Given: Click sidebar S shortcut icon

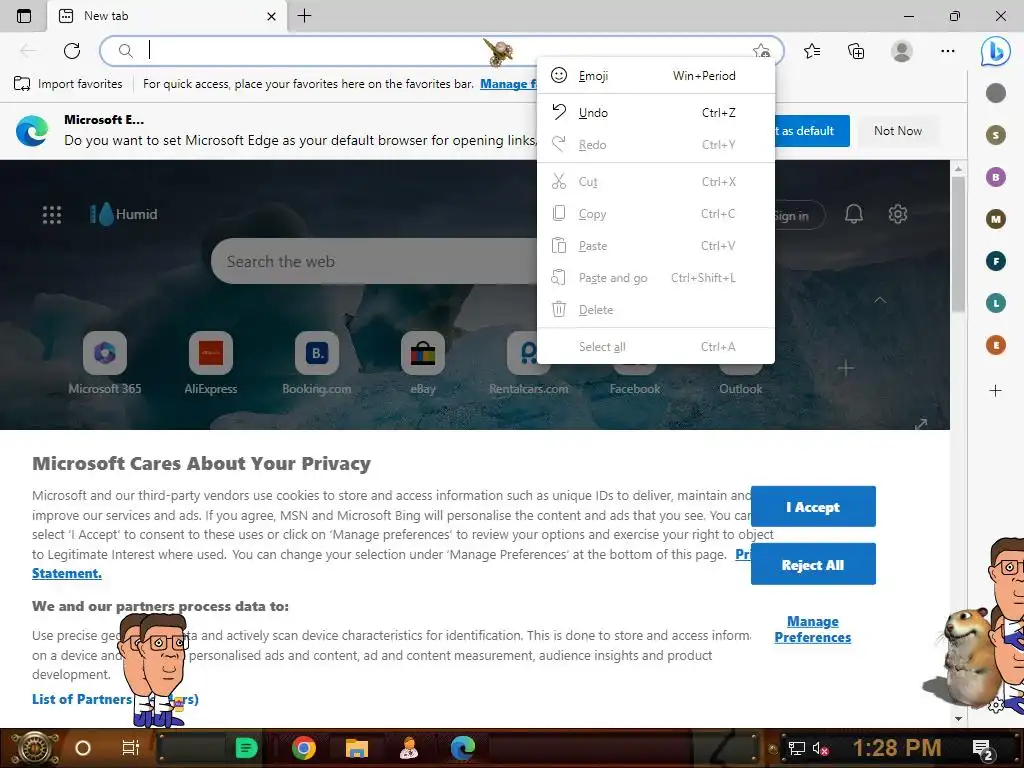Looking at the screenshot, I should pos(995,135).
